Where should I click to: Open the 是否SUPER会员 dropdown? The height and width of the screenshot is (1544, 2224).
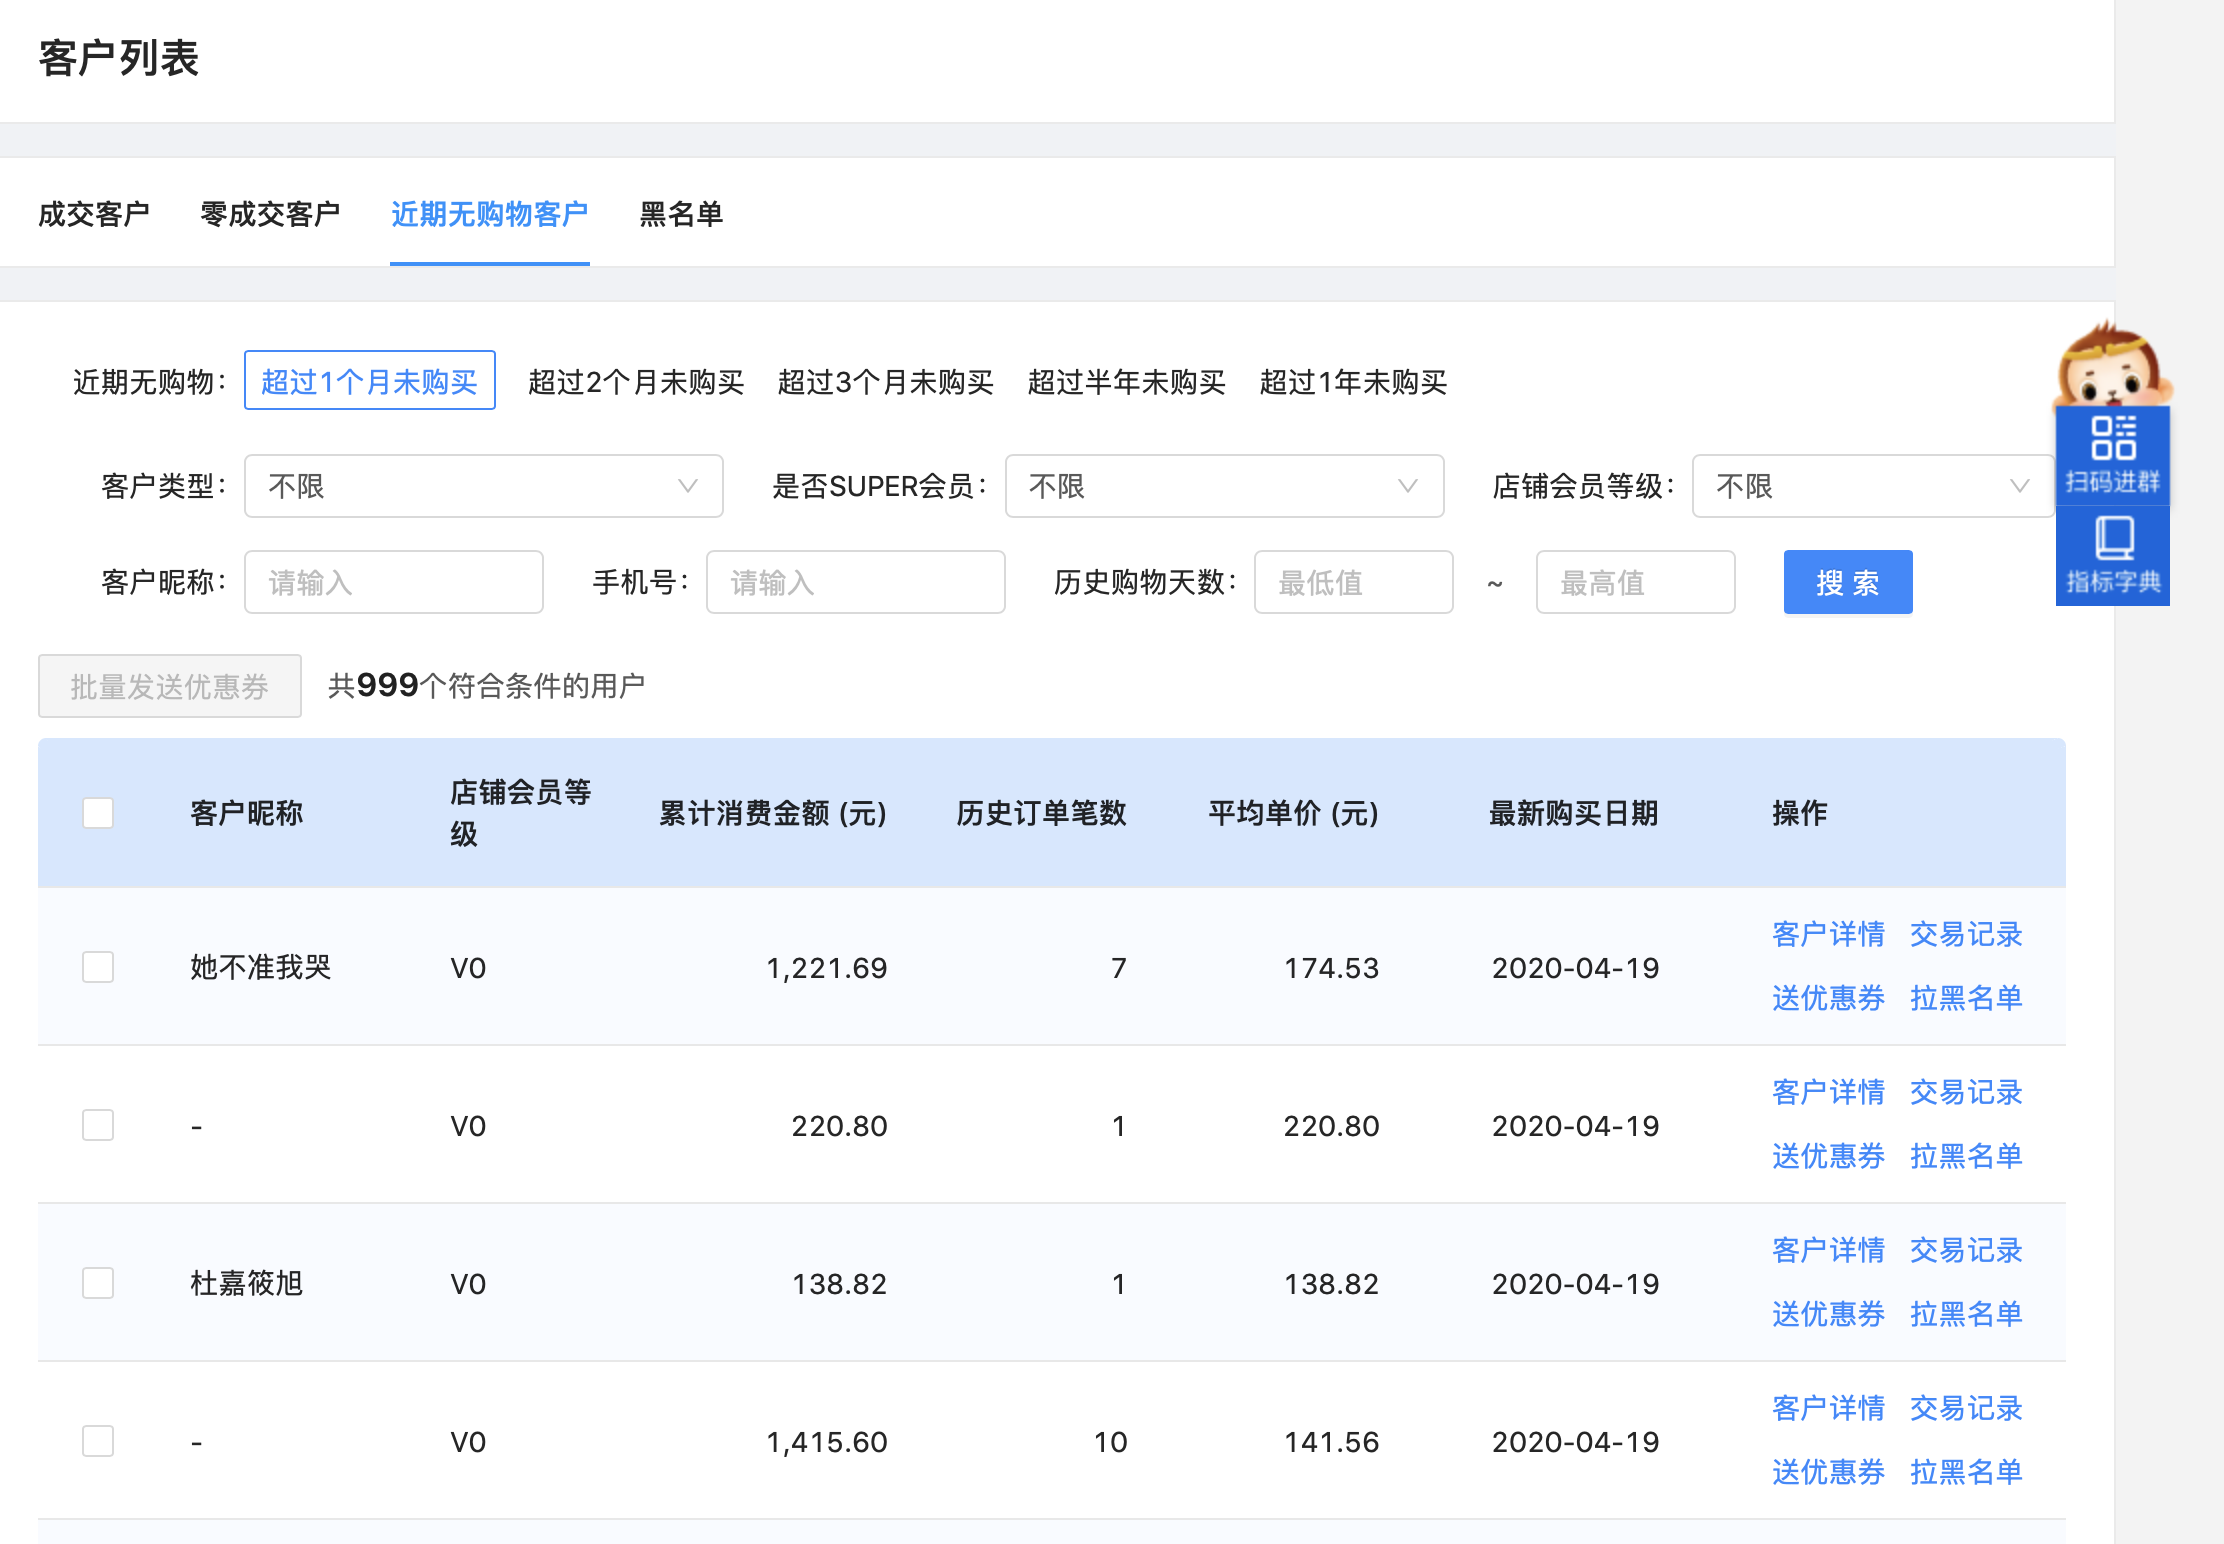click(x=1223, y=486)
